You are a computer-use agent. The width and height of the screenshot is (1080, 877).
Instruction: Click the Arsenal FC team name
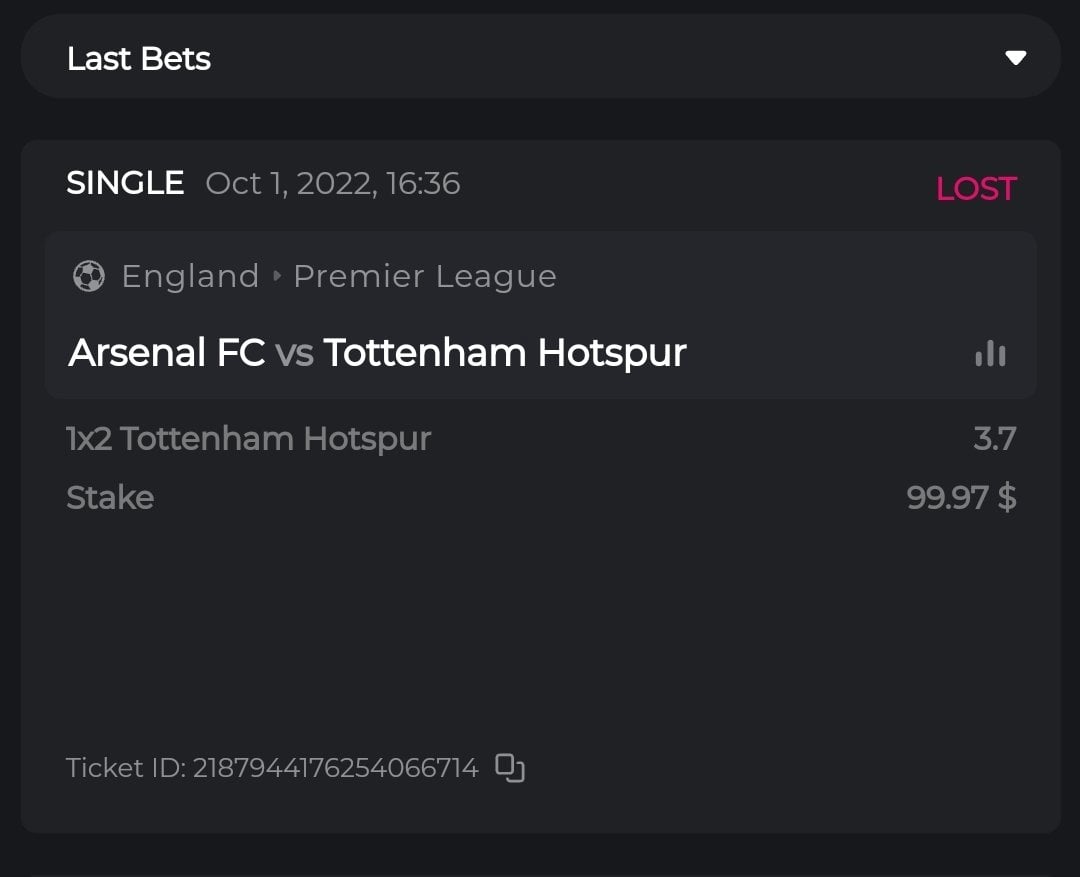tap(166, 353)
